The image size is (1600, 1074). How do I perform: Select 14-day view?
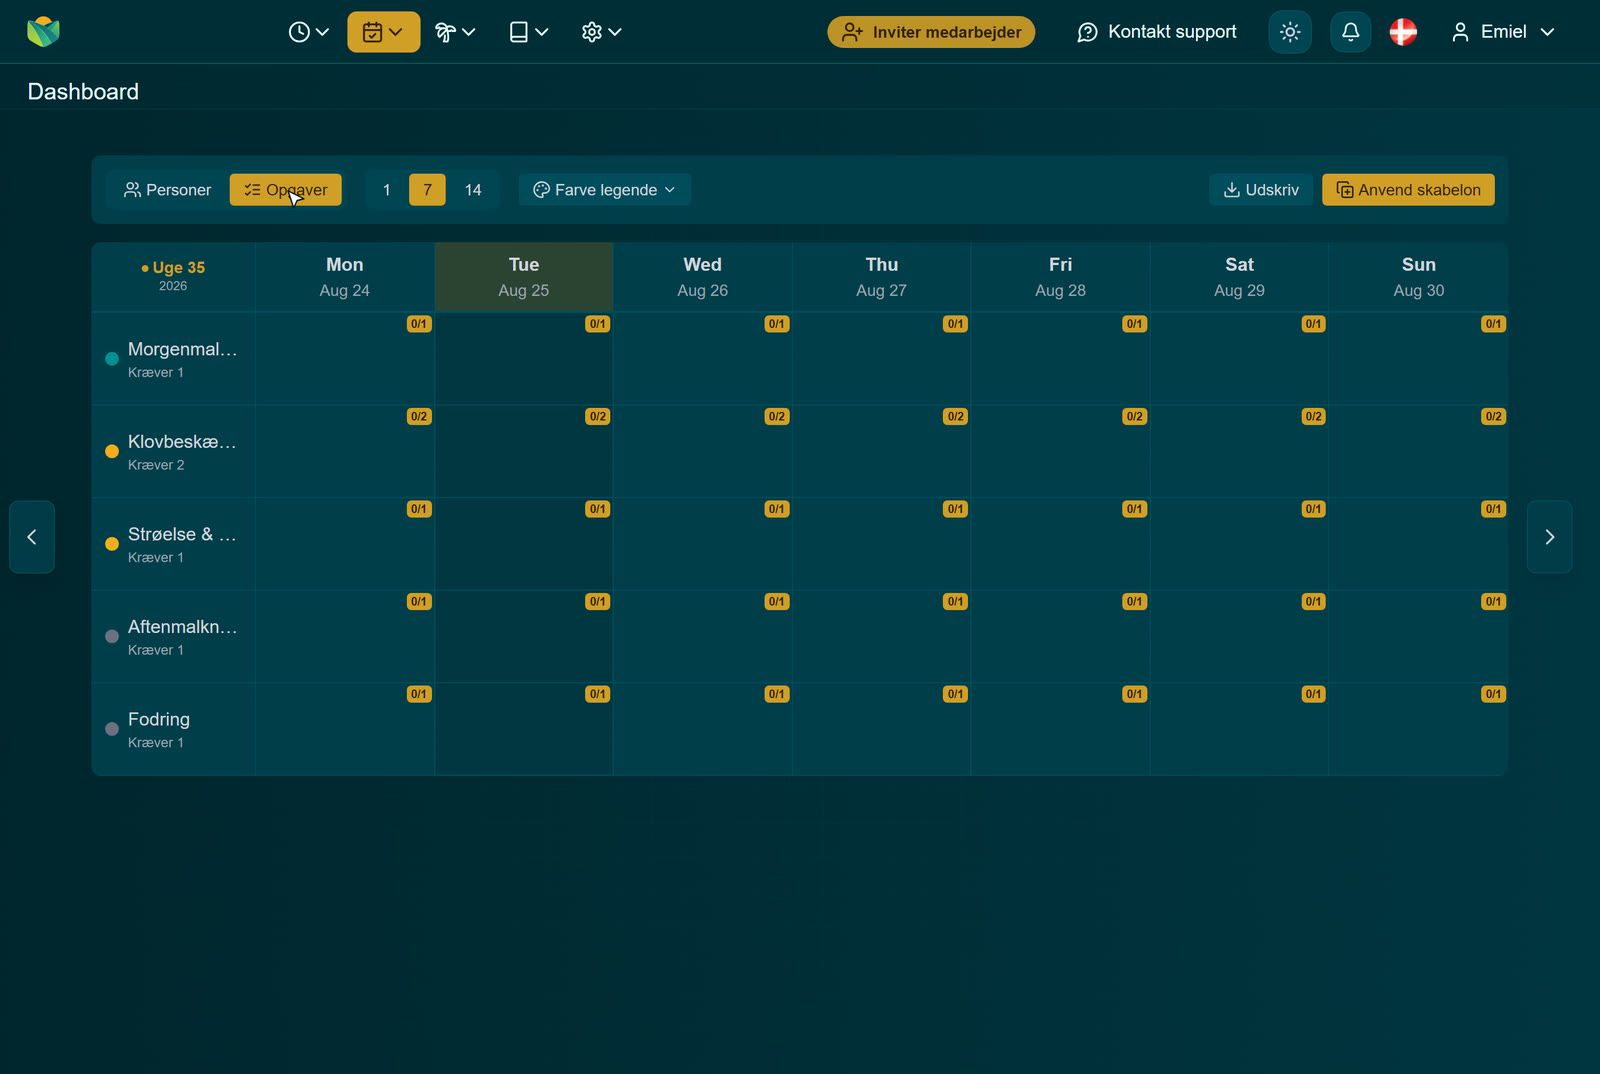473,190
